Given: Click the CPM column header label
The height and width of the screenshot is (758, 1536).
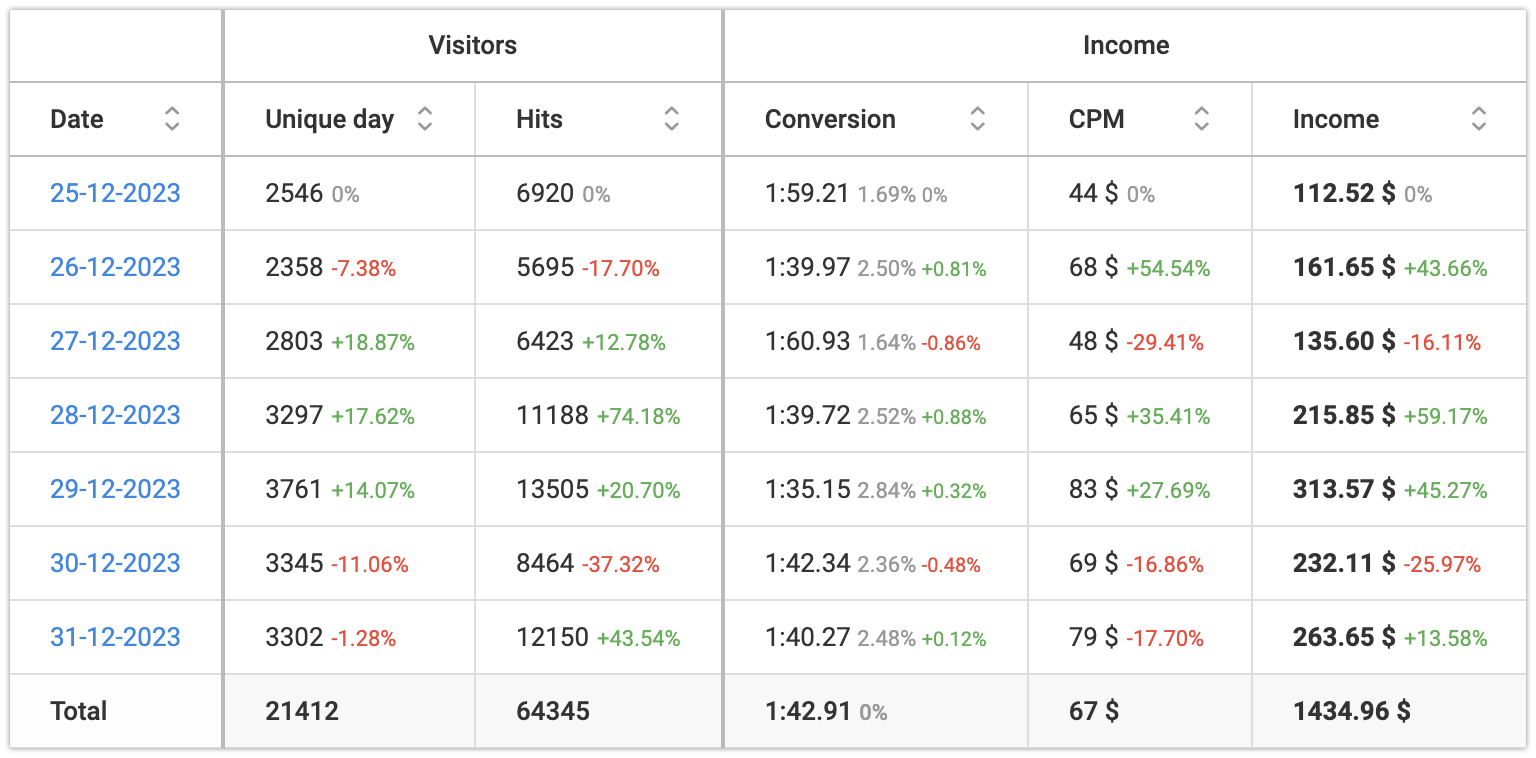Looking at the screenshot, I should [1097, 119].
